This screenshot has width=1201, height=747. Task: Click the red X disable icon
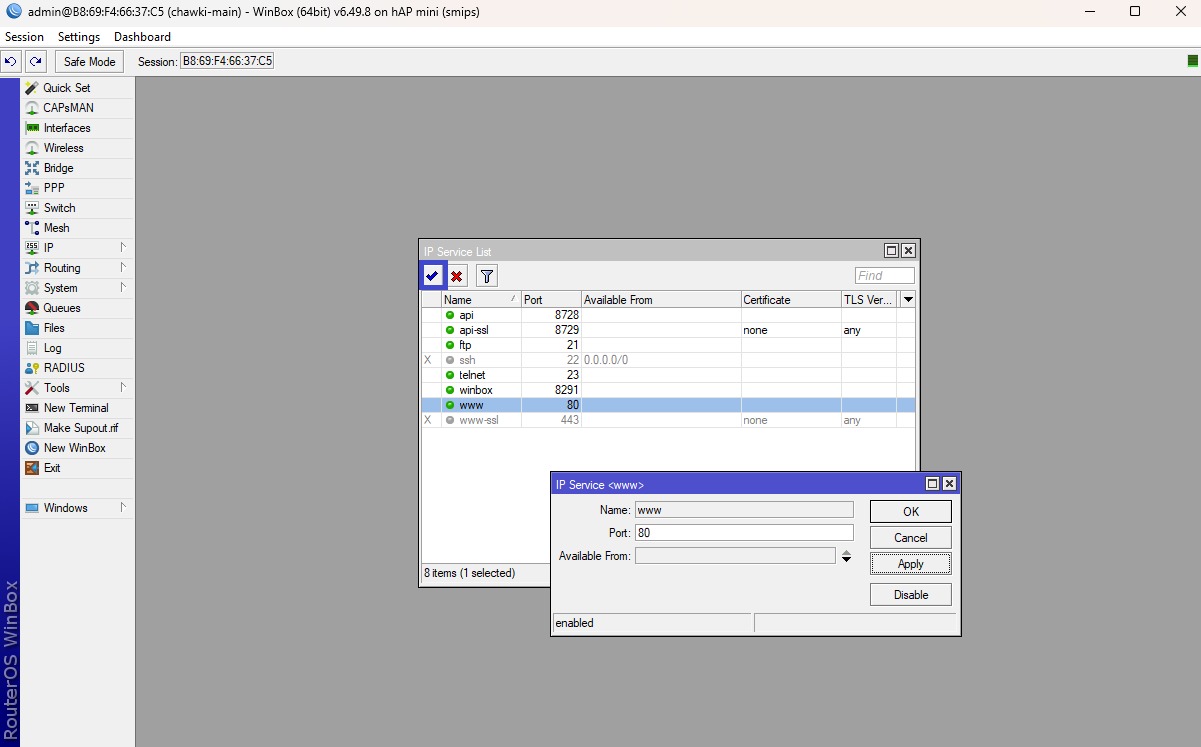(x=457, y=276)
